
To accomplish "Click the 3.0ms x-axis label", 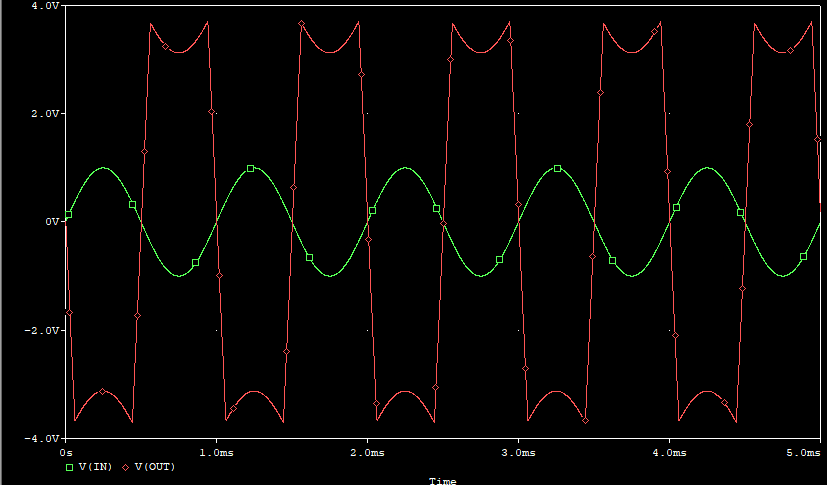I will click(518, 453).
